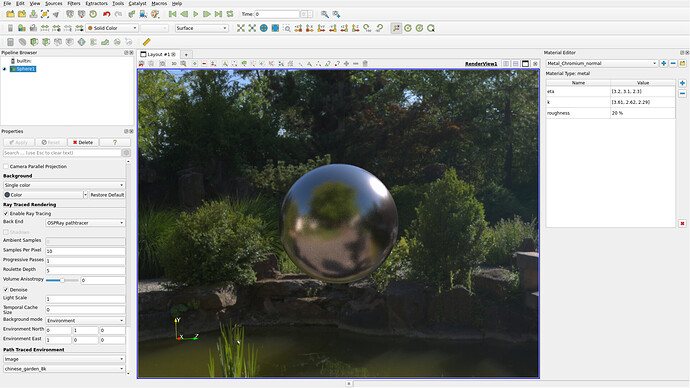The image size is (690, 388).
Task: Open the Surface representation dropdown
Action: (202, 28)
